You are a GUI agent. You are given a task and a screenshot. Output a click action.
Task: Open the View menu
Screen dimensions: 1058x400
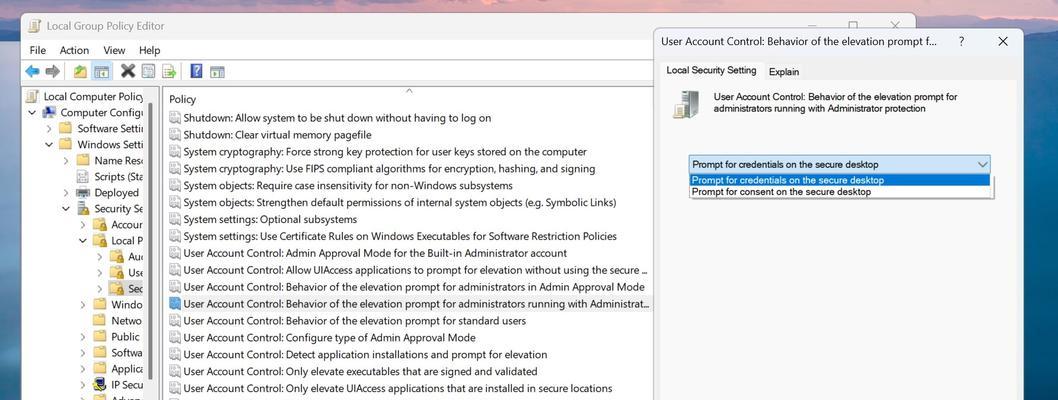(114, 50)
